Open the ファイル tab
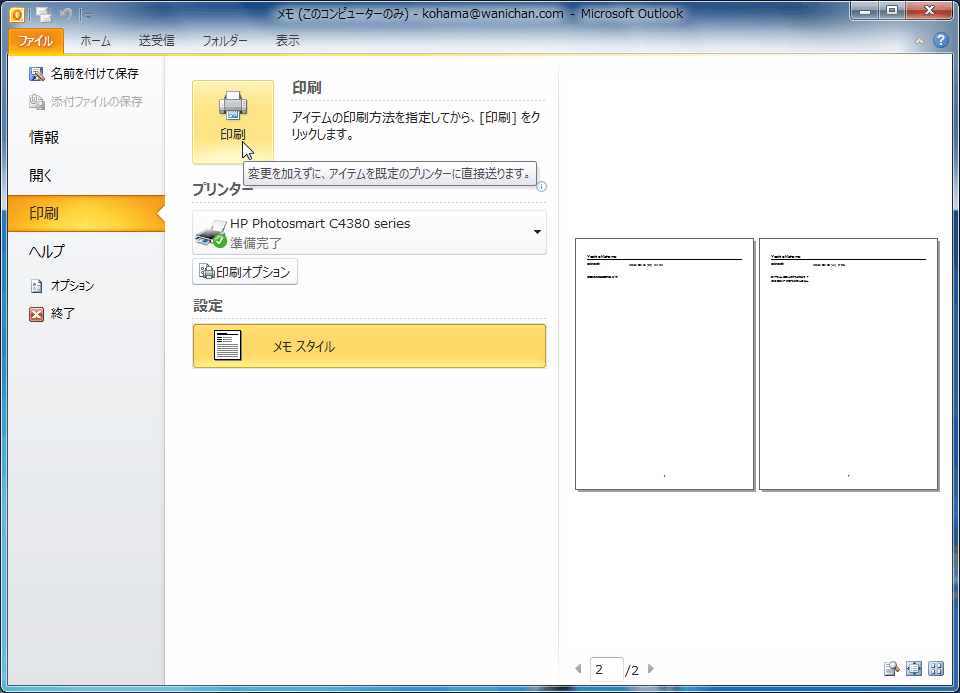Viewport: 960px width, 693px height. pyautogui.click(x=36, y=41)
